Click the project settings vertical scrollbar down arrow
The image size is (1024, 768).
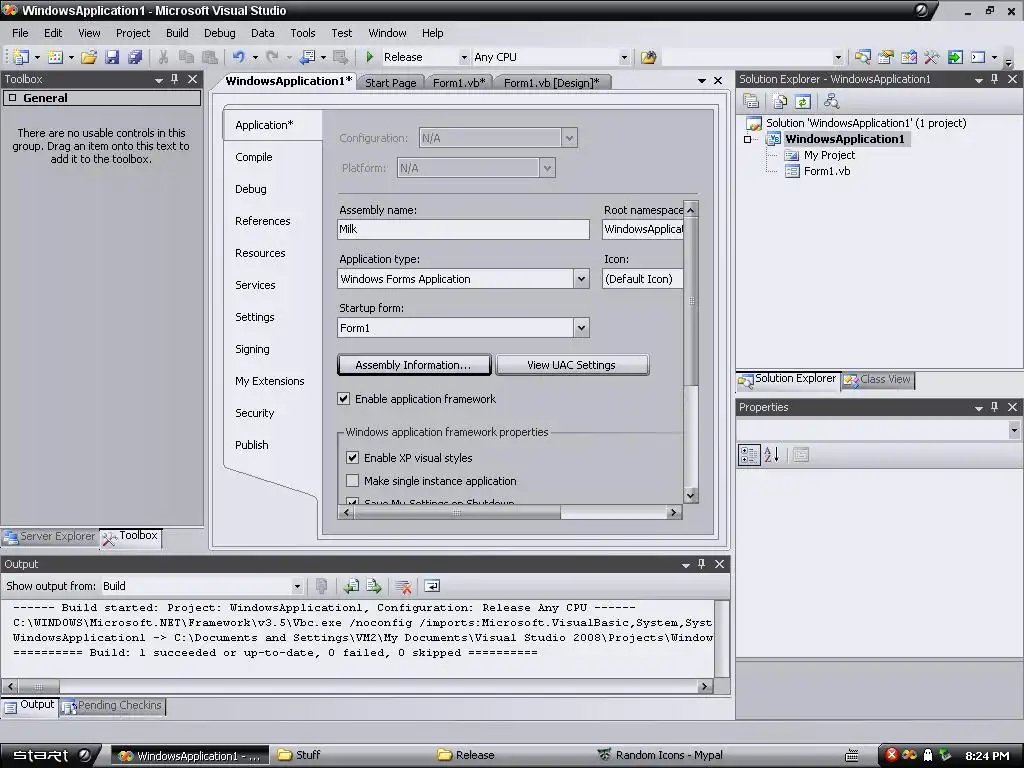(690, 496)
